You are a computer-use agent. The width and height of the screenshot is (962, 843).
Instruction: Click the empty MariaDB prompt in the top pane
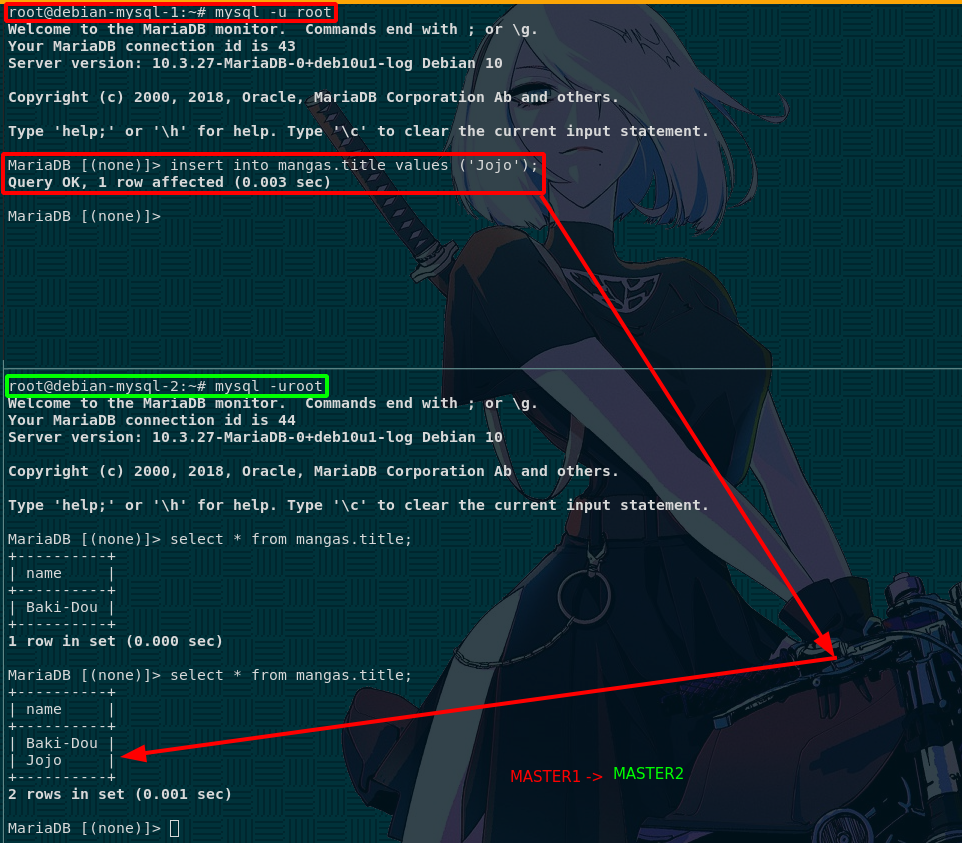(x=84, y=217)
